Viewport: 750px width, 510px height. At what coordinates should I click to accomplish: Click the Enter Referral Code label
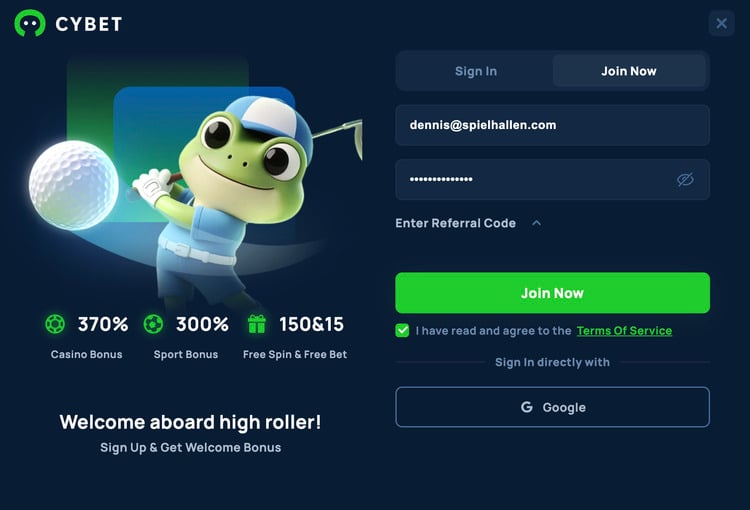coord(455,223)
